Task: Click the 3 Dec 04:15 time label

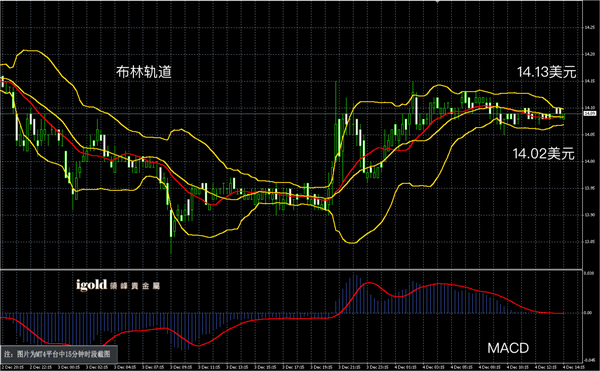Action: pyautogui.click(x=125, y=368)
